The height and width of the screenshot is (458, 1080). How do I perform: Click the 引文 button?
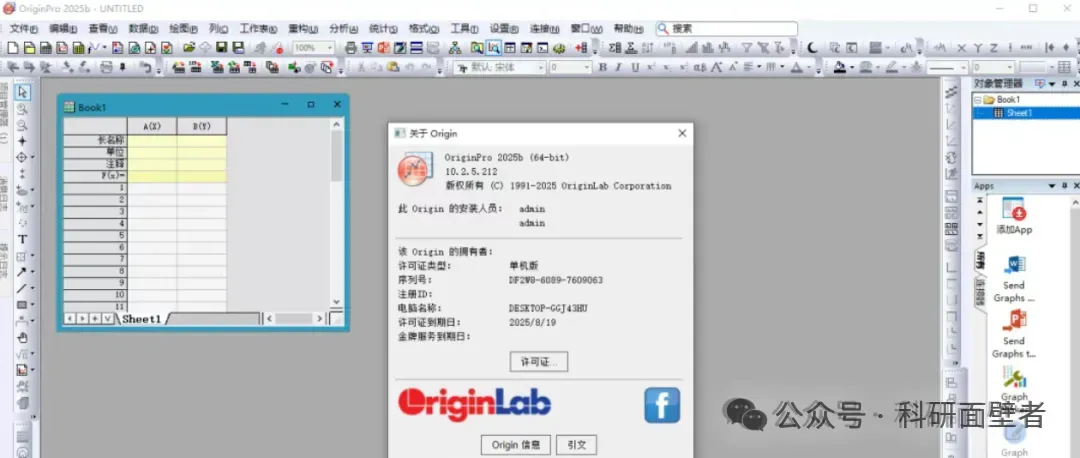pyautogui.click(x=577, y=444)
